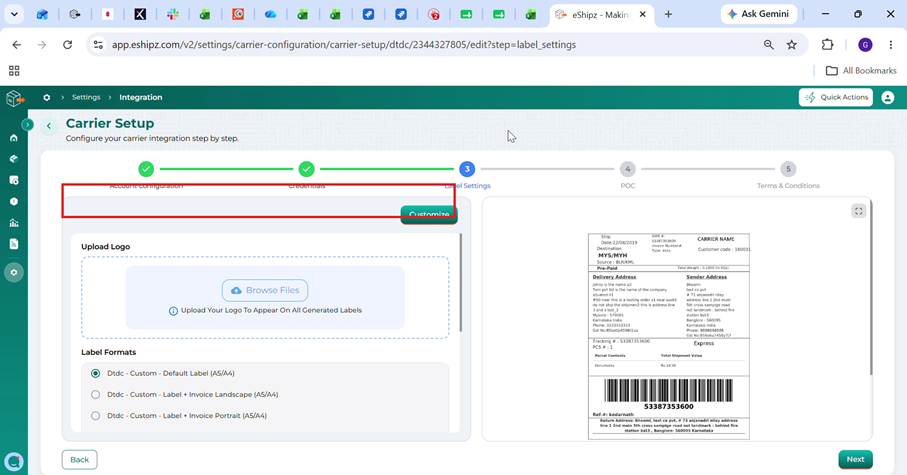Select the highlighted settings gear in the sidebar
The height and width of the screenshot is (475, 907).
point(14,272)
